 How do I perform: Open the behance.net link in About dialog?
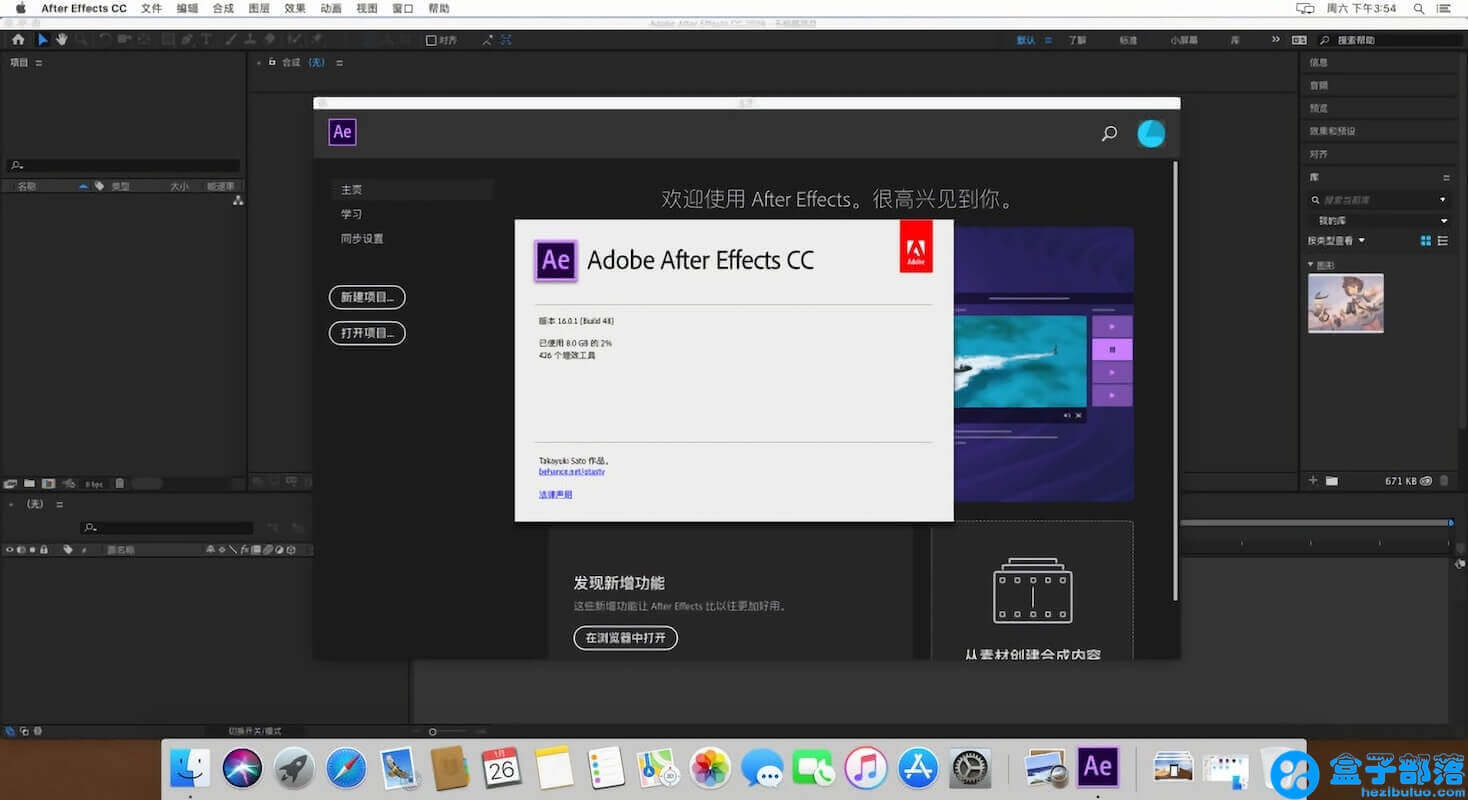[x=572, y=471]
